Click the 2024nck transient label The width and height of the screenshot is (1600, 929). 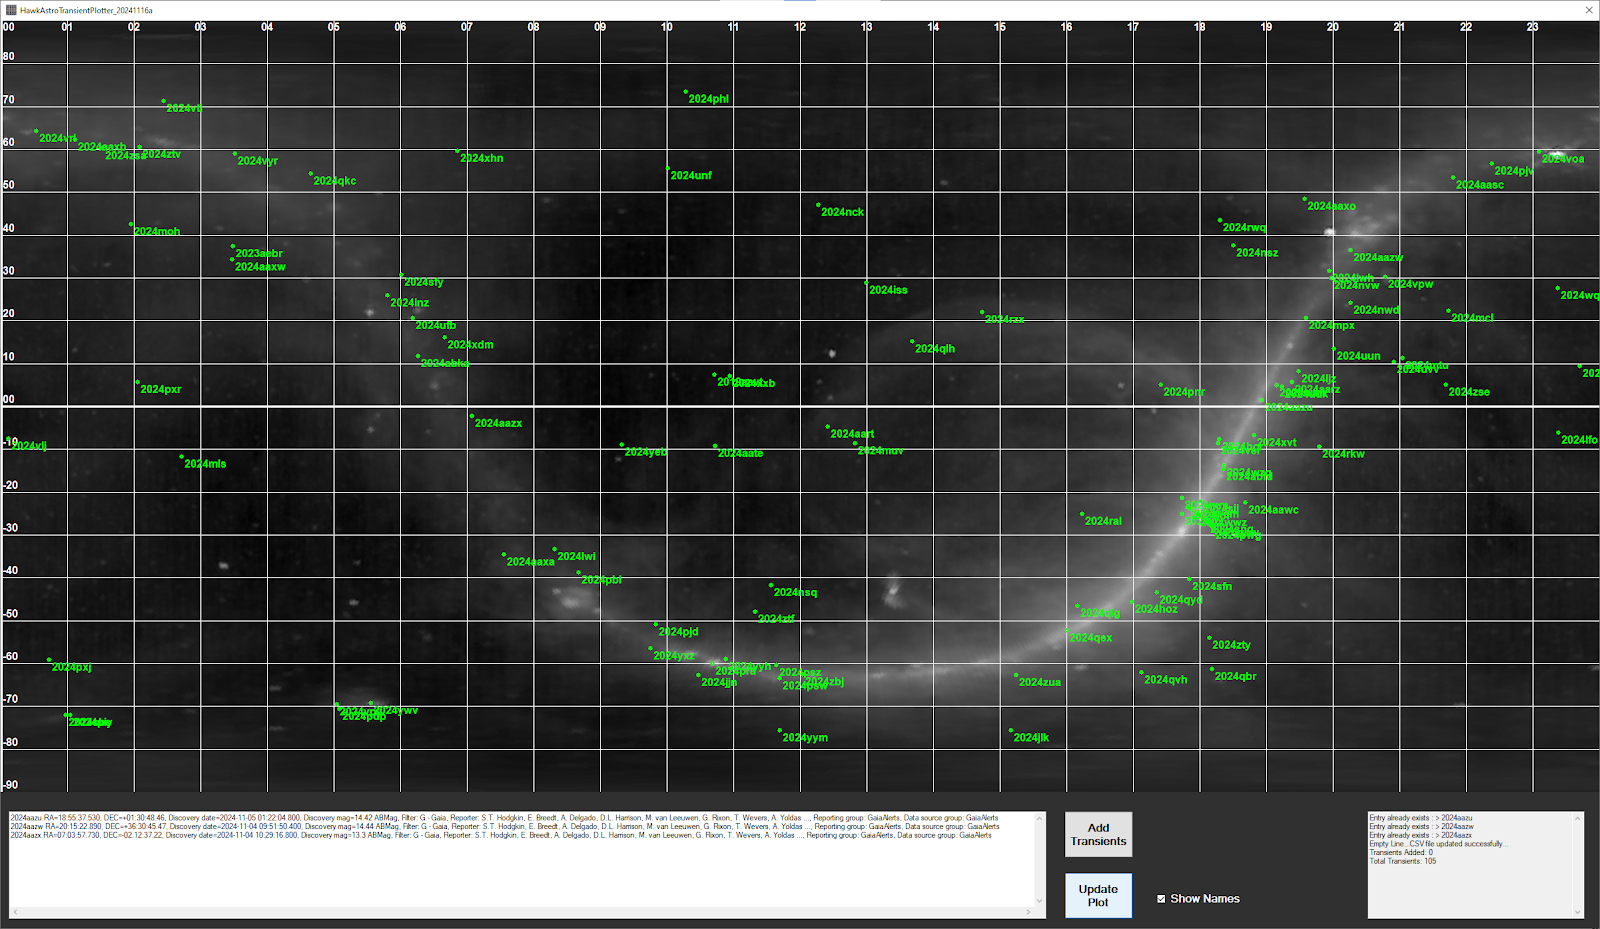(x=842, y=212)
